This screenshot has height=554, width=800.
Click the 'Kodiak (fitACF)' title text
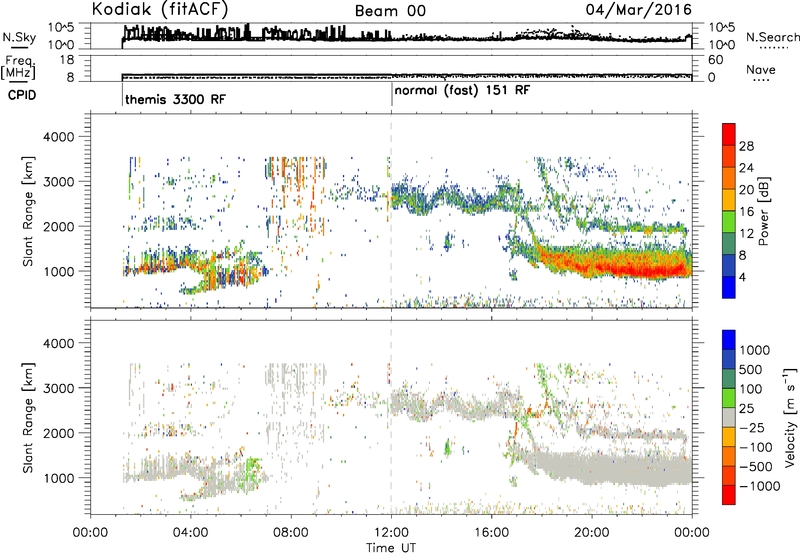point(160,9)
